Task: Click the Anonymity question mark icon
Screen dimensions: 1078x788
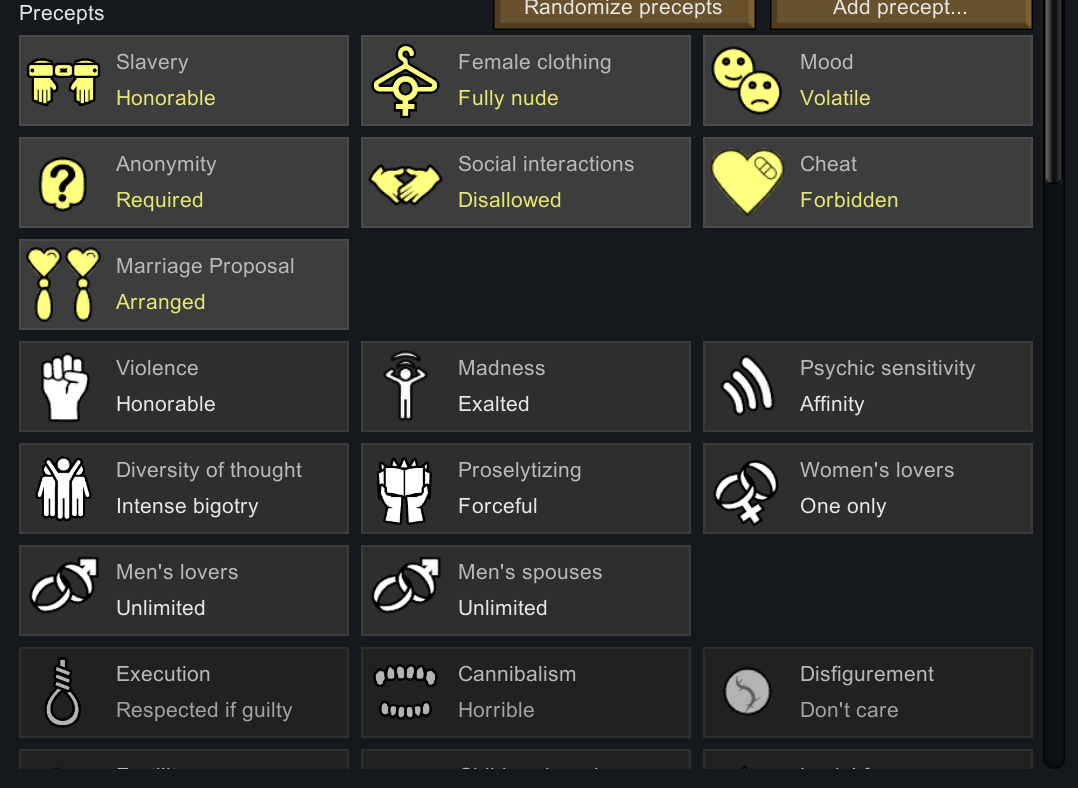Action: pyautogui.click(x=62, y=183)
